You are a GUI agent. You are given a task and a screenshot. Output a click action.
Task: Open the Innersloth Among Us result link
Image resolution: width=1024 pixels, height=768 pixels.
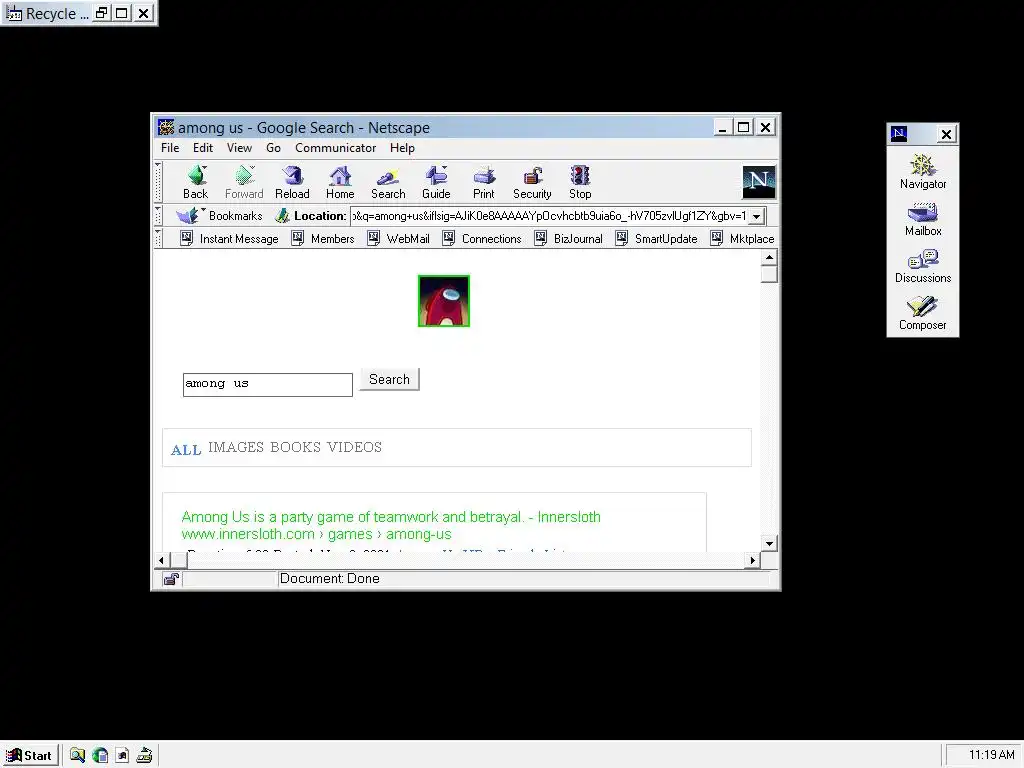point(391,517)
